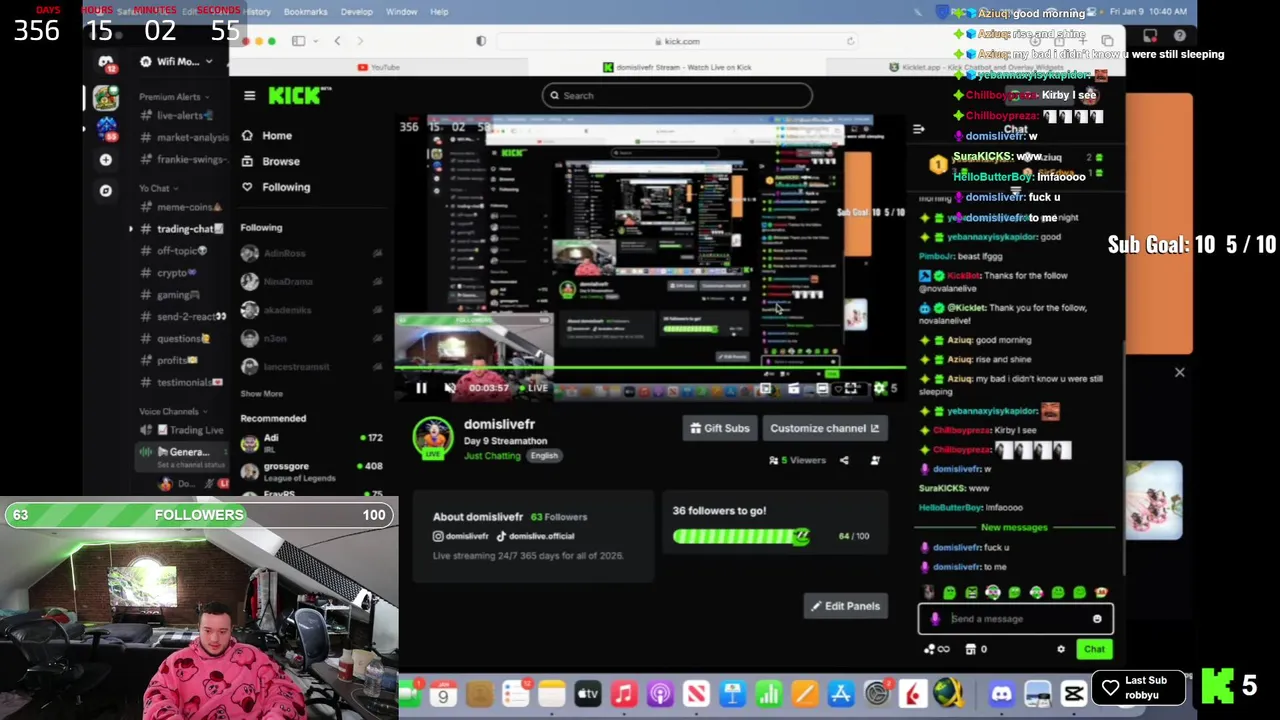Close overlay with X next to orange panel
Viewport: 1280px width, 720px height.
1179,373
